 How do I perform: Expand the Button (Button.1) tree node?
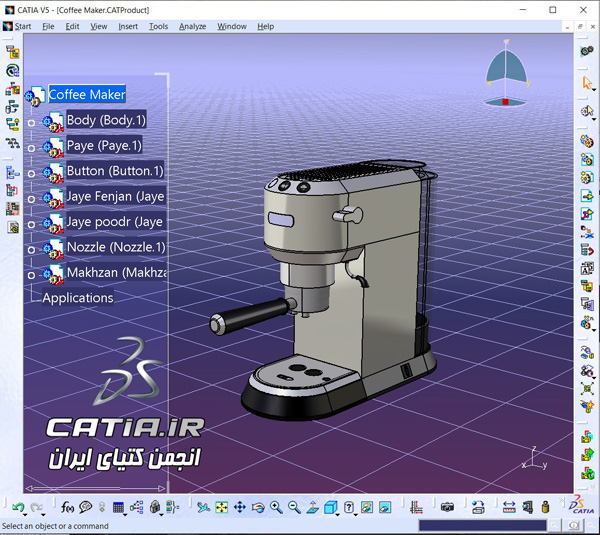[31, 174]
